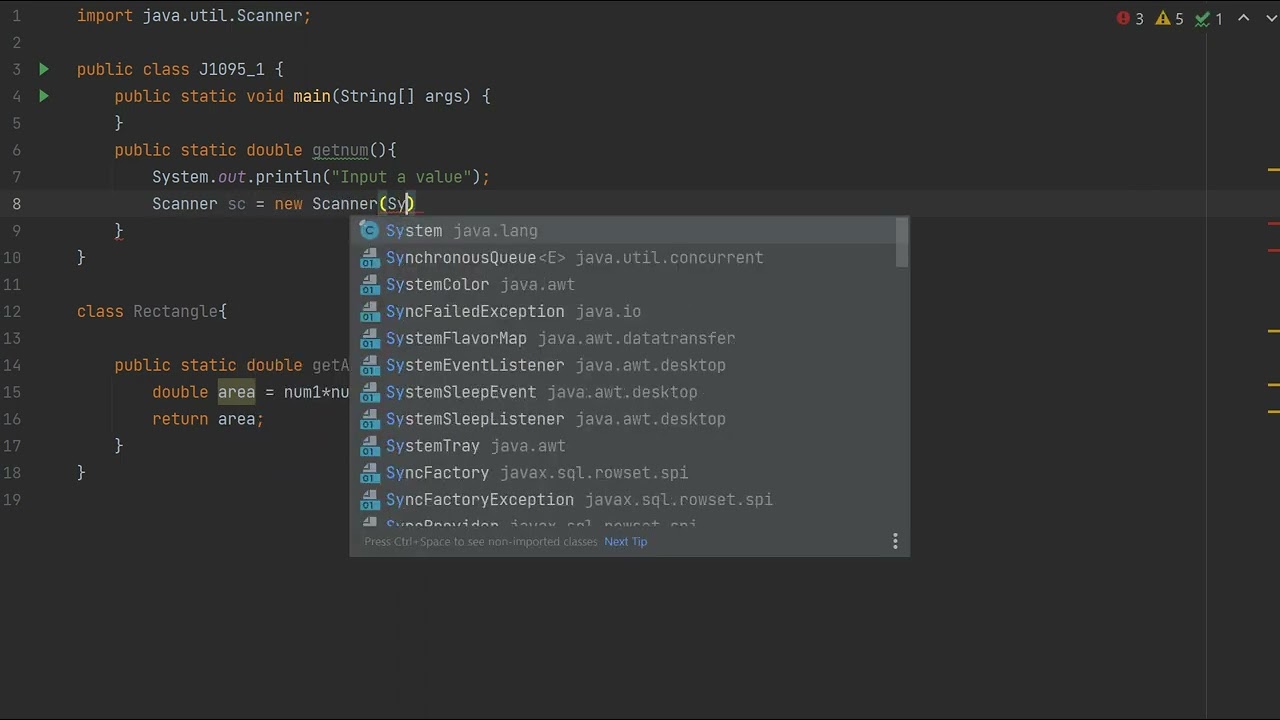Open warnings indicator showing 5 warnings

coord(1170,18)
